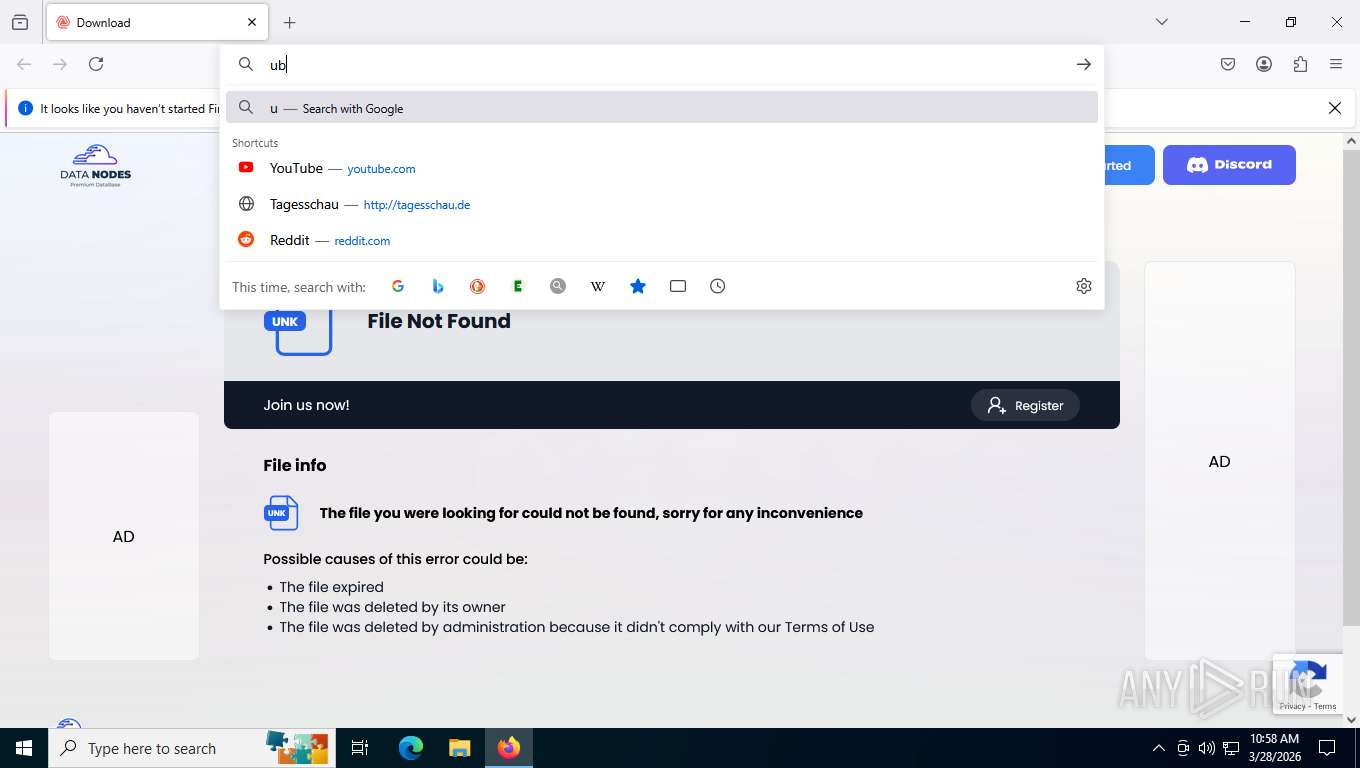
Task: Click the 'Join us now!' text
Action: pyautogui.click(x=306, y=405)
